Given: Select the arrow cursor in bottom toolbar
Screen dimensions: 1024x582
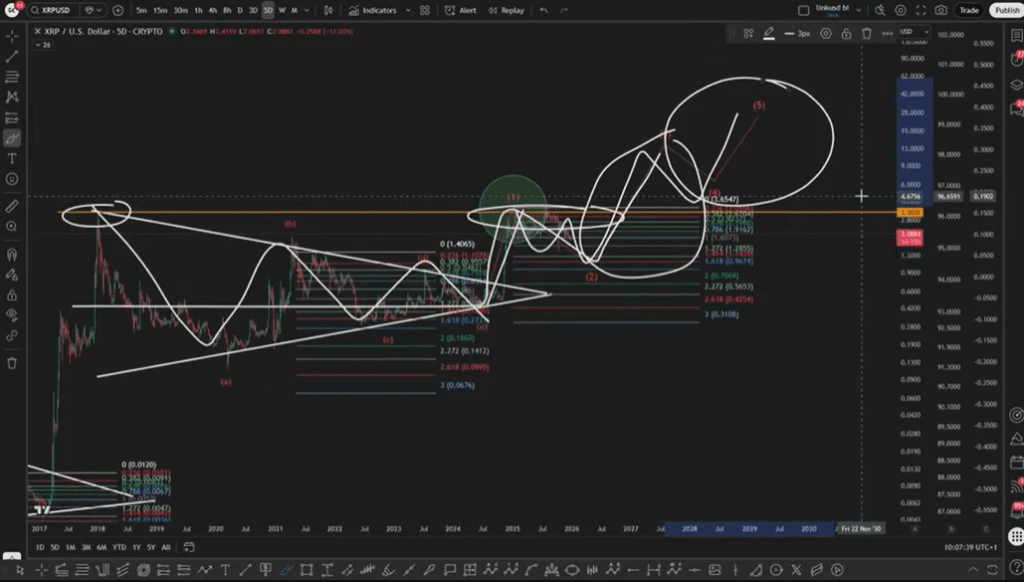Looking at the screenshot, I should pyautogui.click(x=20, y=570).
